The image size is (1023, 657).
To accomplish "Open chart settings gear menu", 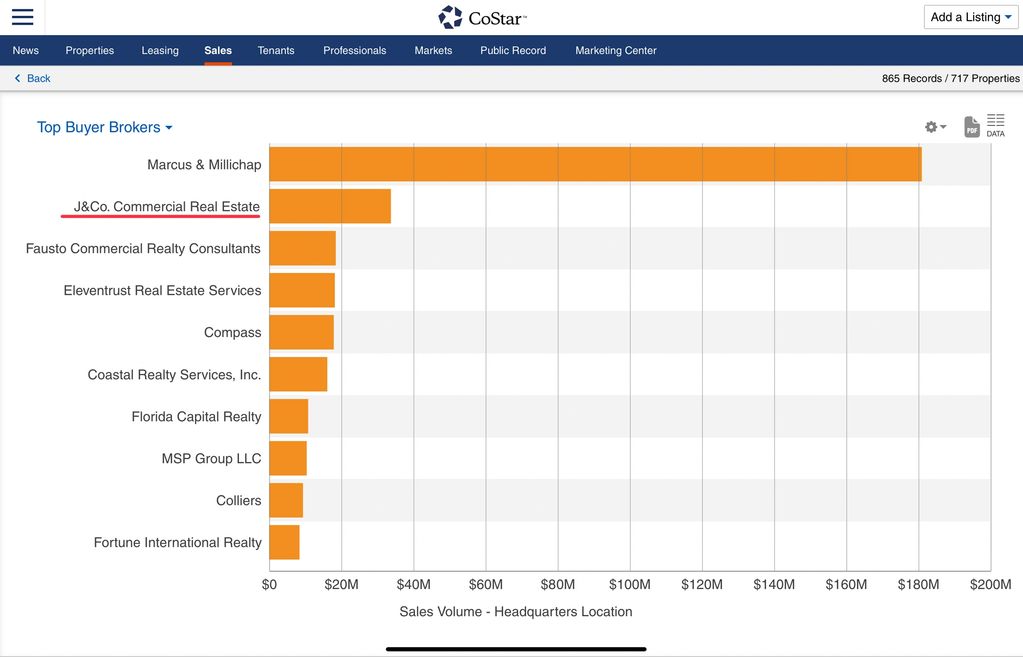I will [935, 127].
